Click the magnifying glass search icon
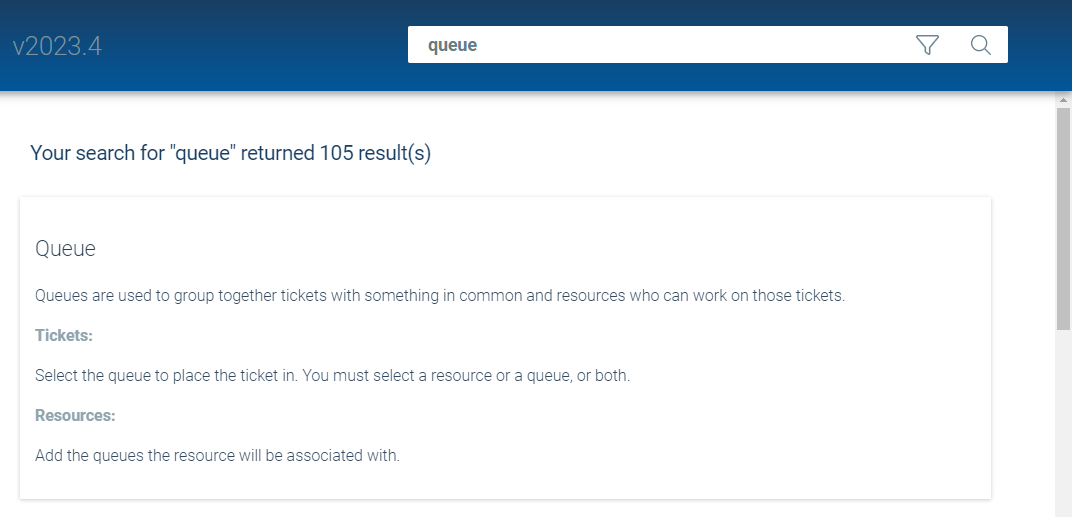The height and width of the screenshot is (517, 1072). click(x=981, y=45)
